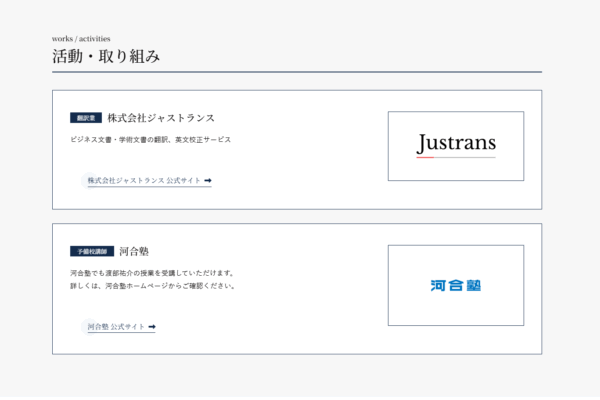Click 詳しくは、河合塾ホームページ description line
The image size is (600, 400).
pyautogui.click(x=153, y=286)
